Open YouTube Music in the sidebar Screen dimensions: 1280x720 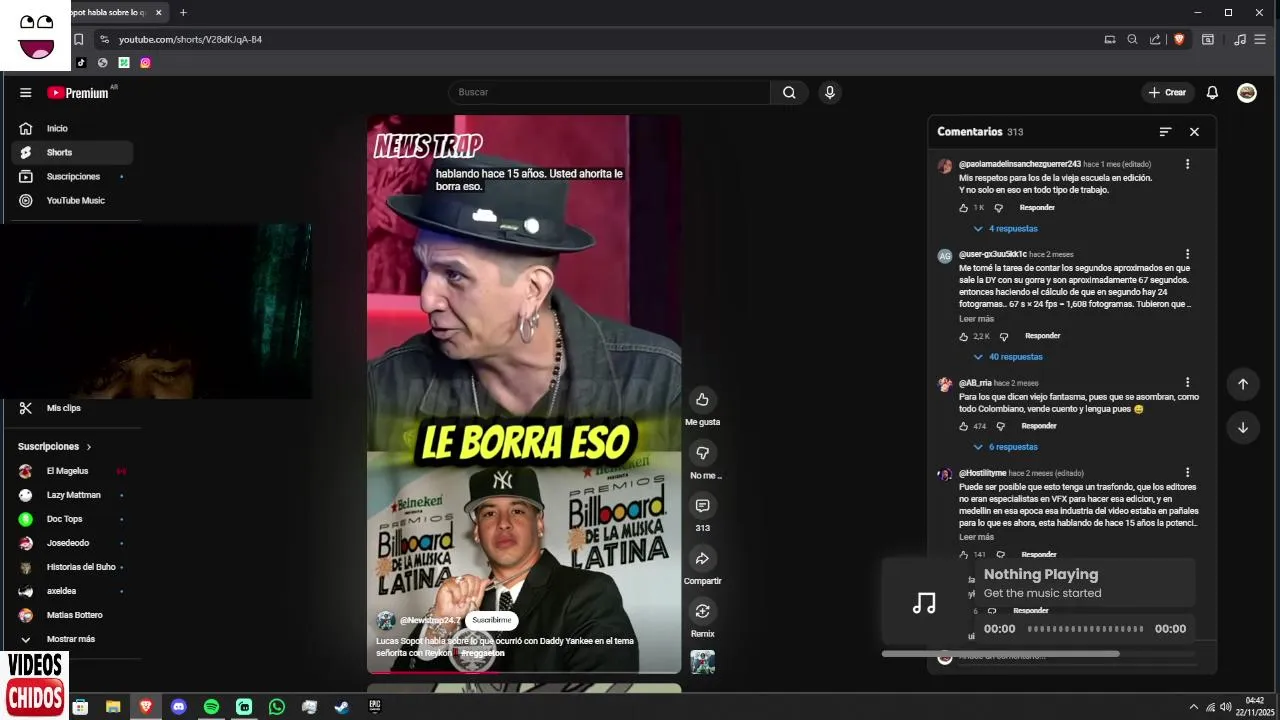pos(72,200)
